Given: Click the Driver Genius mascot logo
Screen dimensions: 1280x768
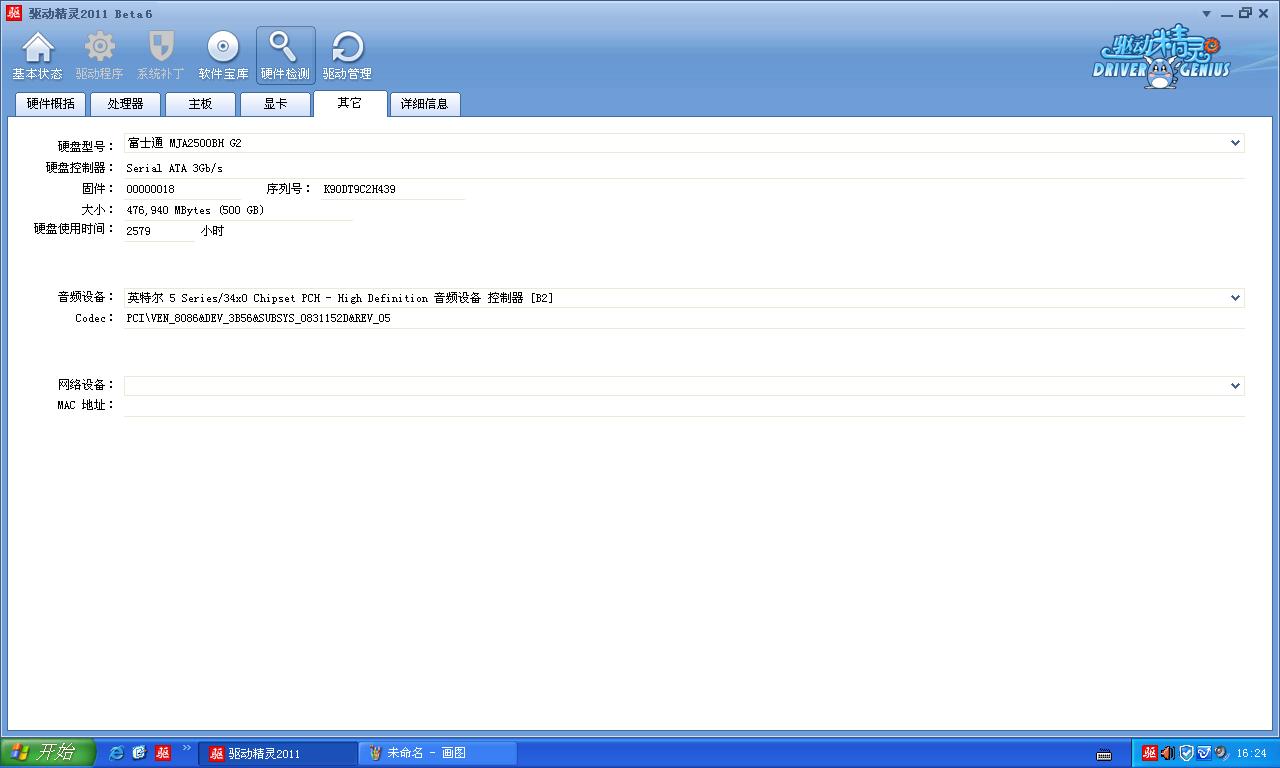Looking at the screenshot, I should (1160, 58).
